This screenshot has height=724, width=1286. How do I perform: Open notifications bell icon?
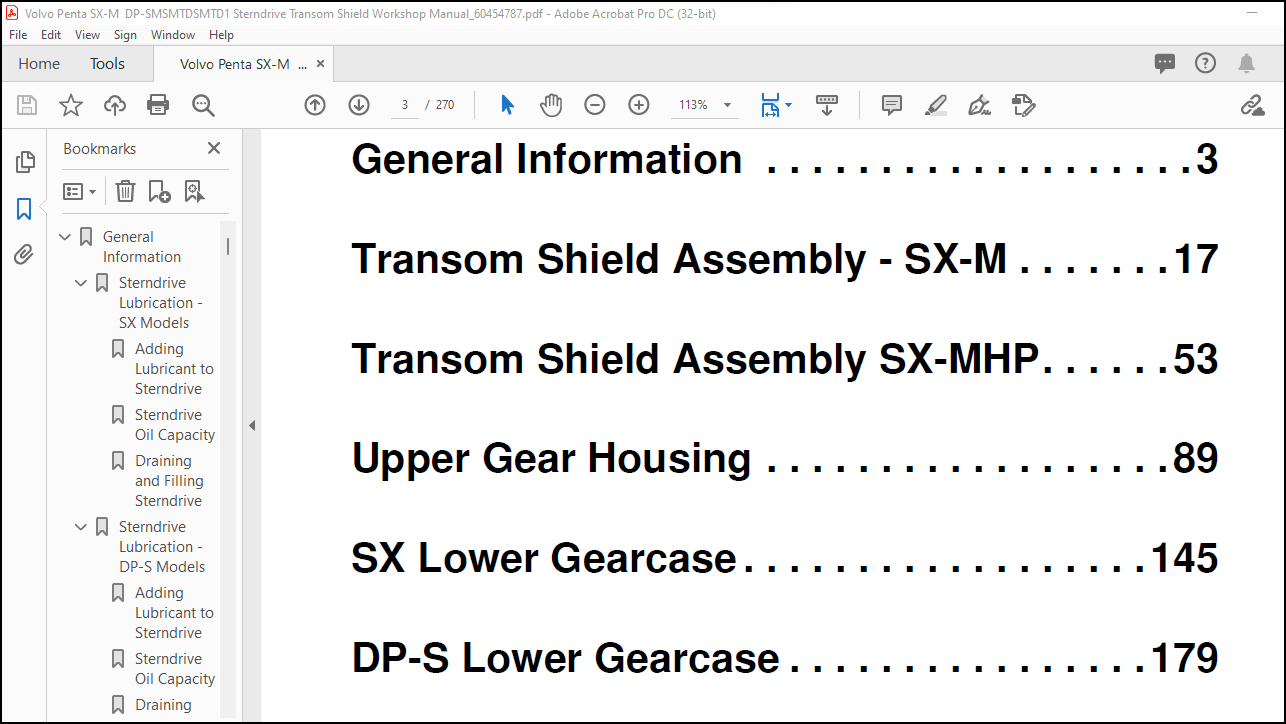click(1246, 64)
